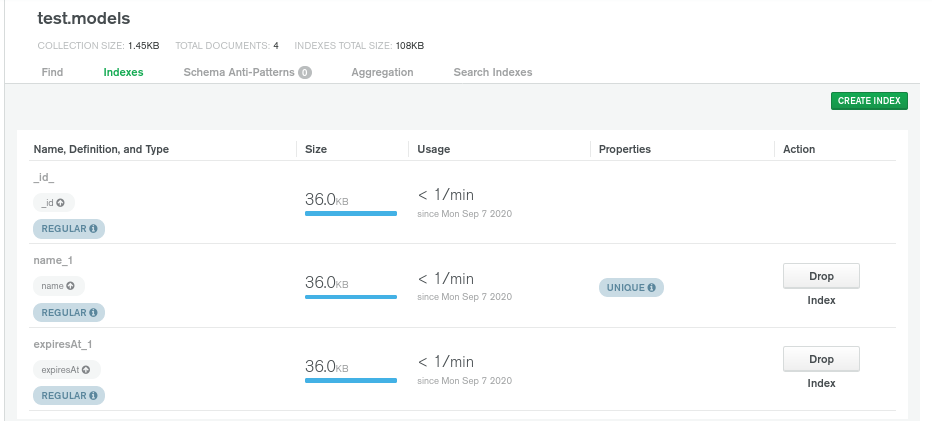Screen dimensions: 932x421
Task: Click the size bar of _id_ index
Action: coord(350,213)
